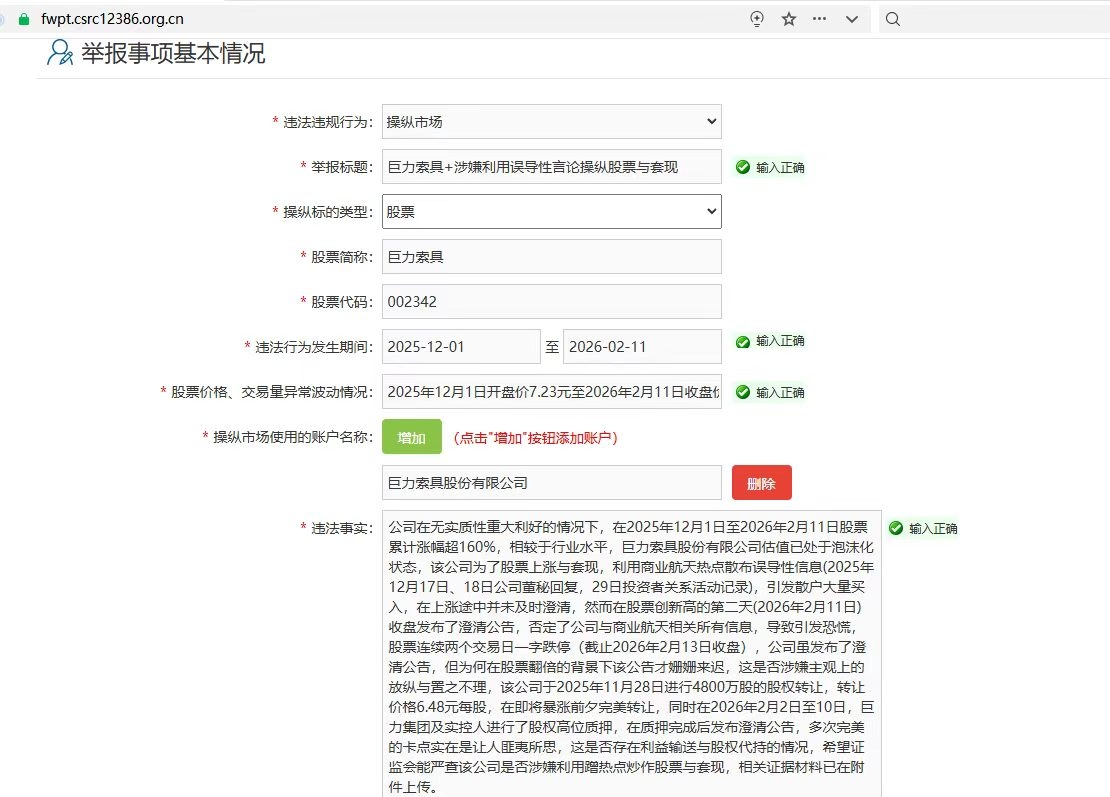Click the end date field 2026-02-11
The width and height of the screenshot is (1110, 797).
click(x=642, y=347)
